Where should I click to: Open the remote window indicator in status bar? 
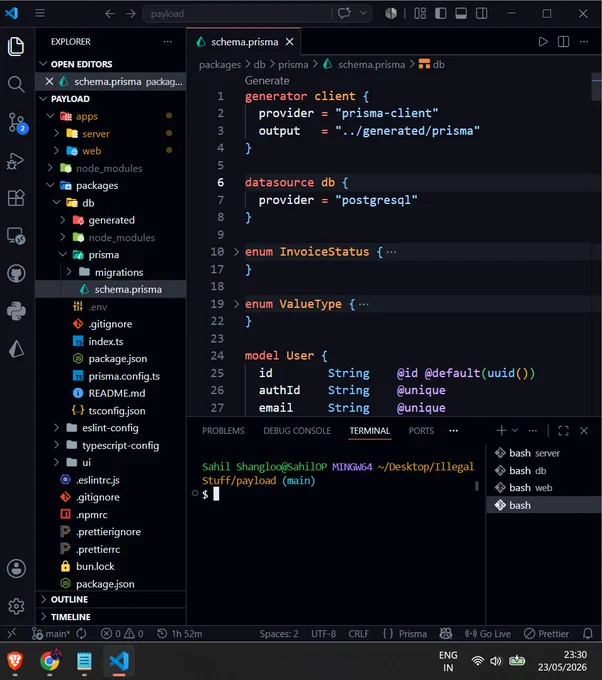[x=12, y=634]
